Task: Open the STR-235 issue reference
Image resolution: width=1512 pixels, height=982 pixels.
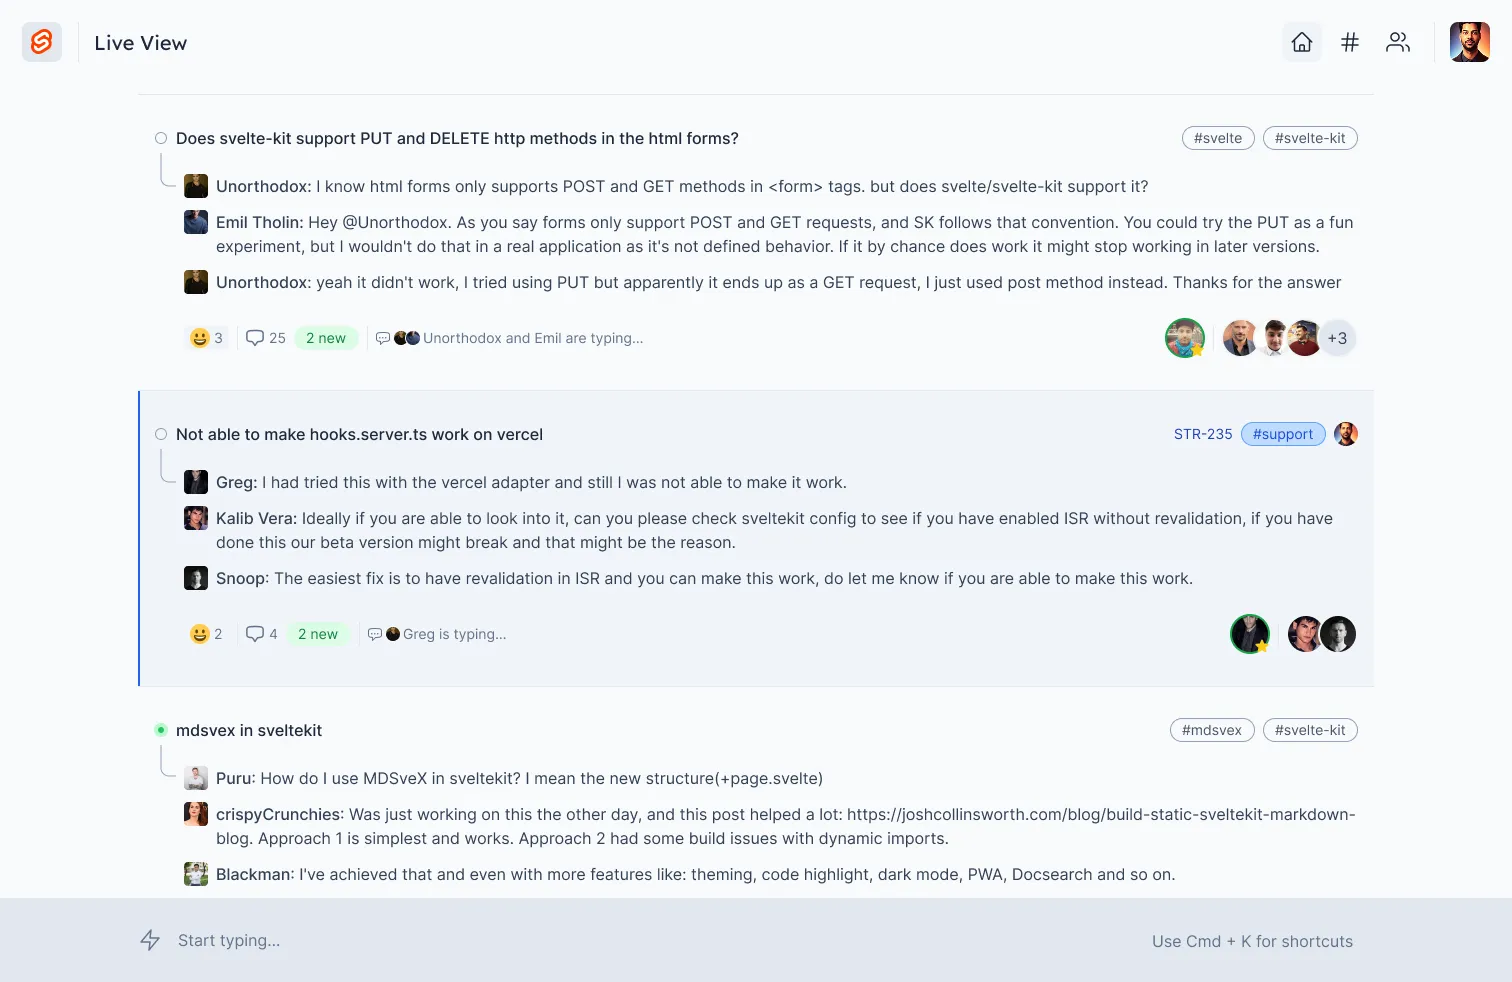Action: pos(1203,434)
